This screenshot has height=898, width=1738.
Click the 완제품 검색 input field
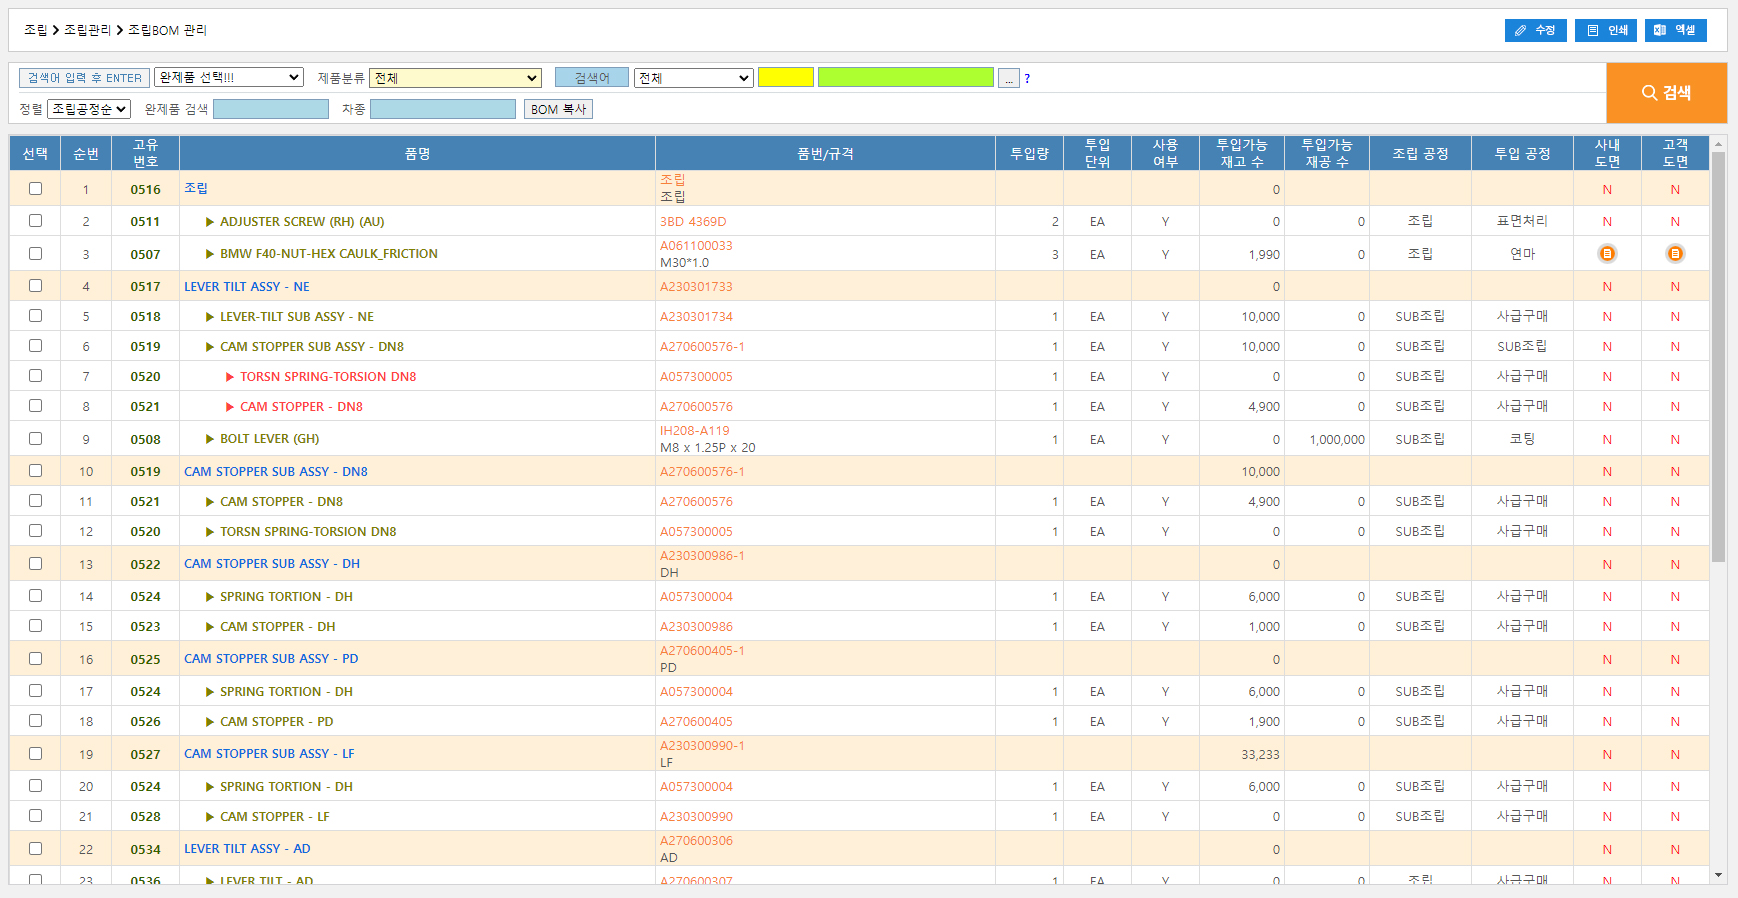271,109
